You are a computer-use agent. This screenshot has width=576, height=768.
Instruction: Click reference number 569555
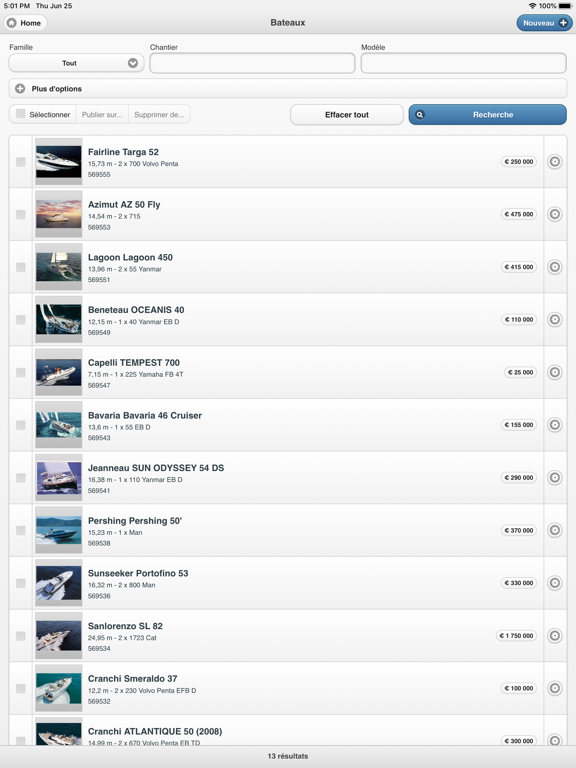click(99, 174)
